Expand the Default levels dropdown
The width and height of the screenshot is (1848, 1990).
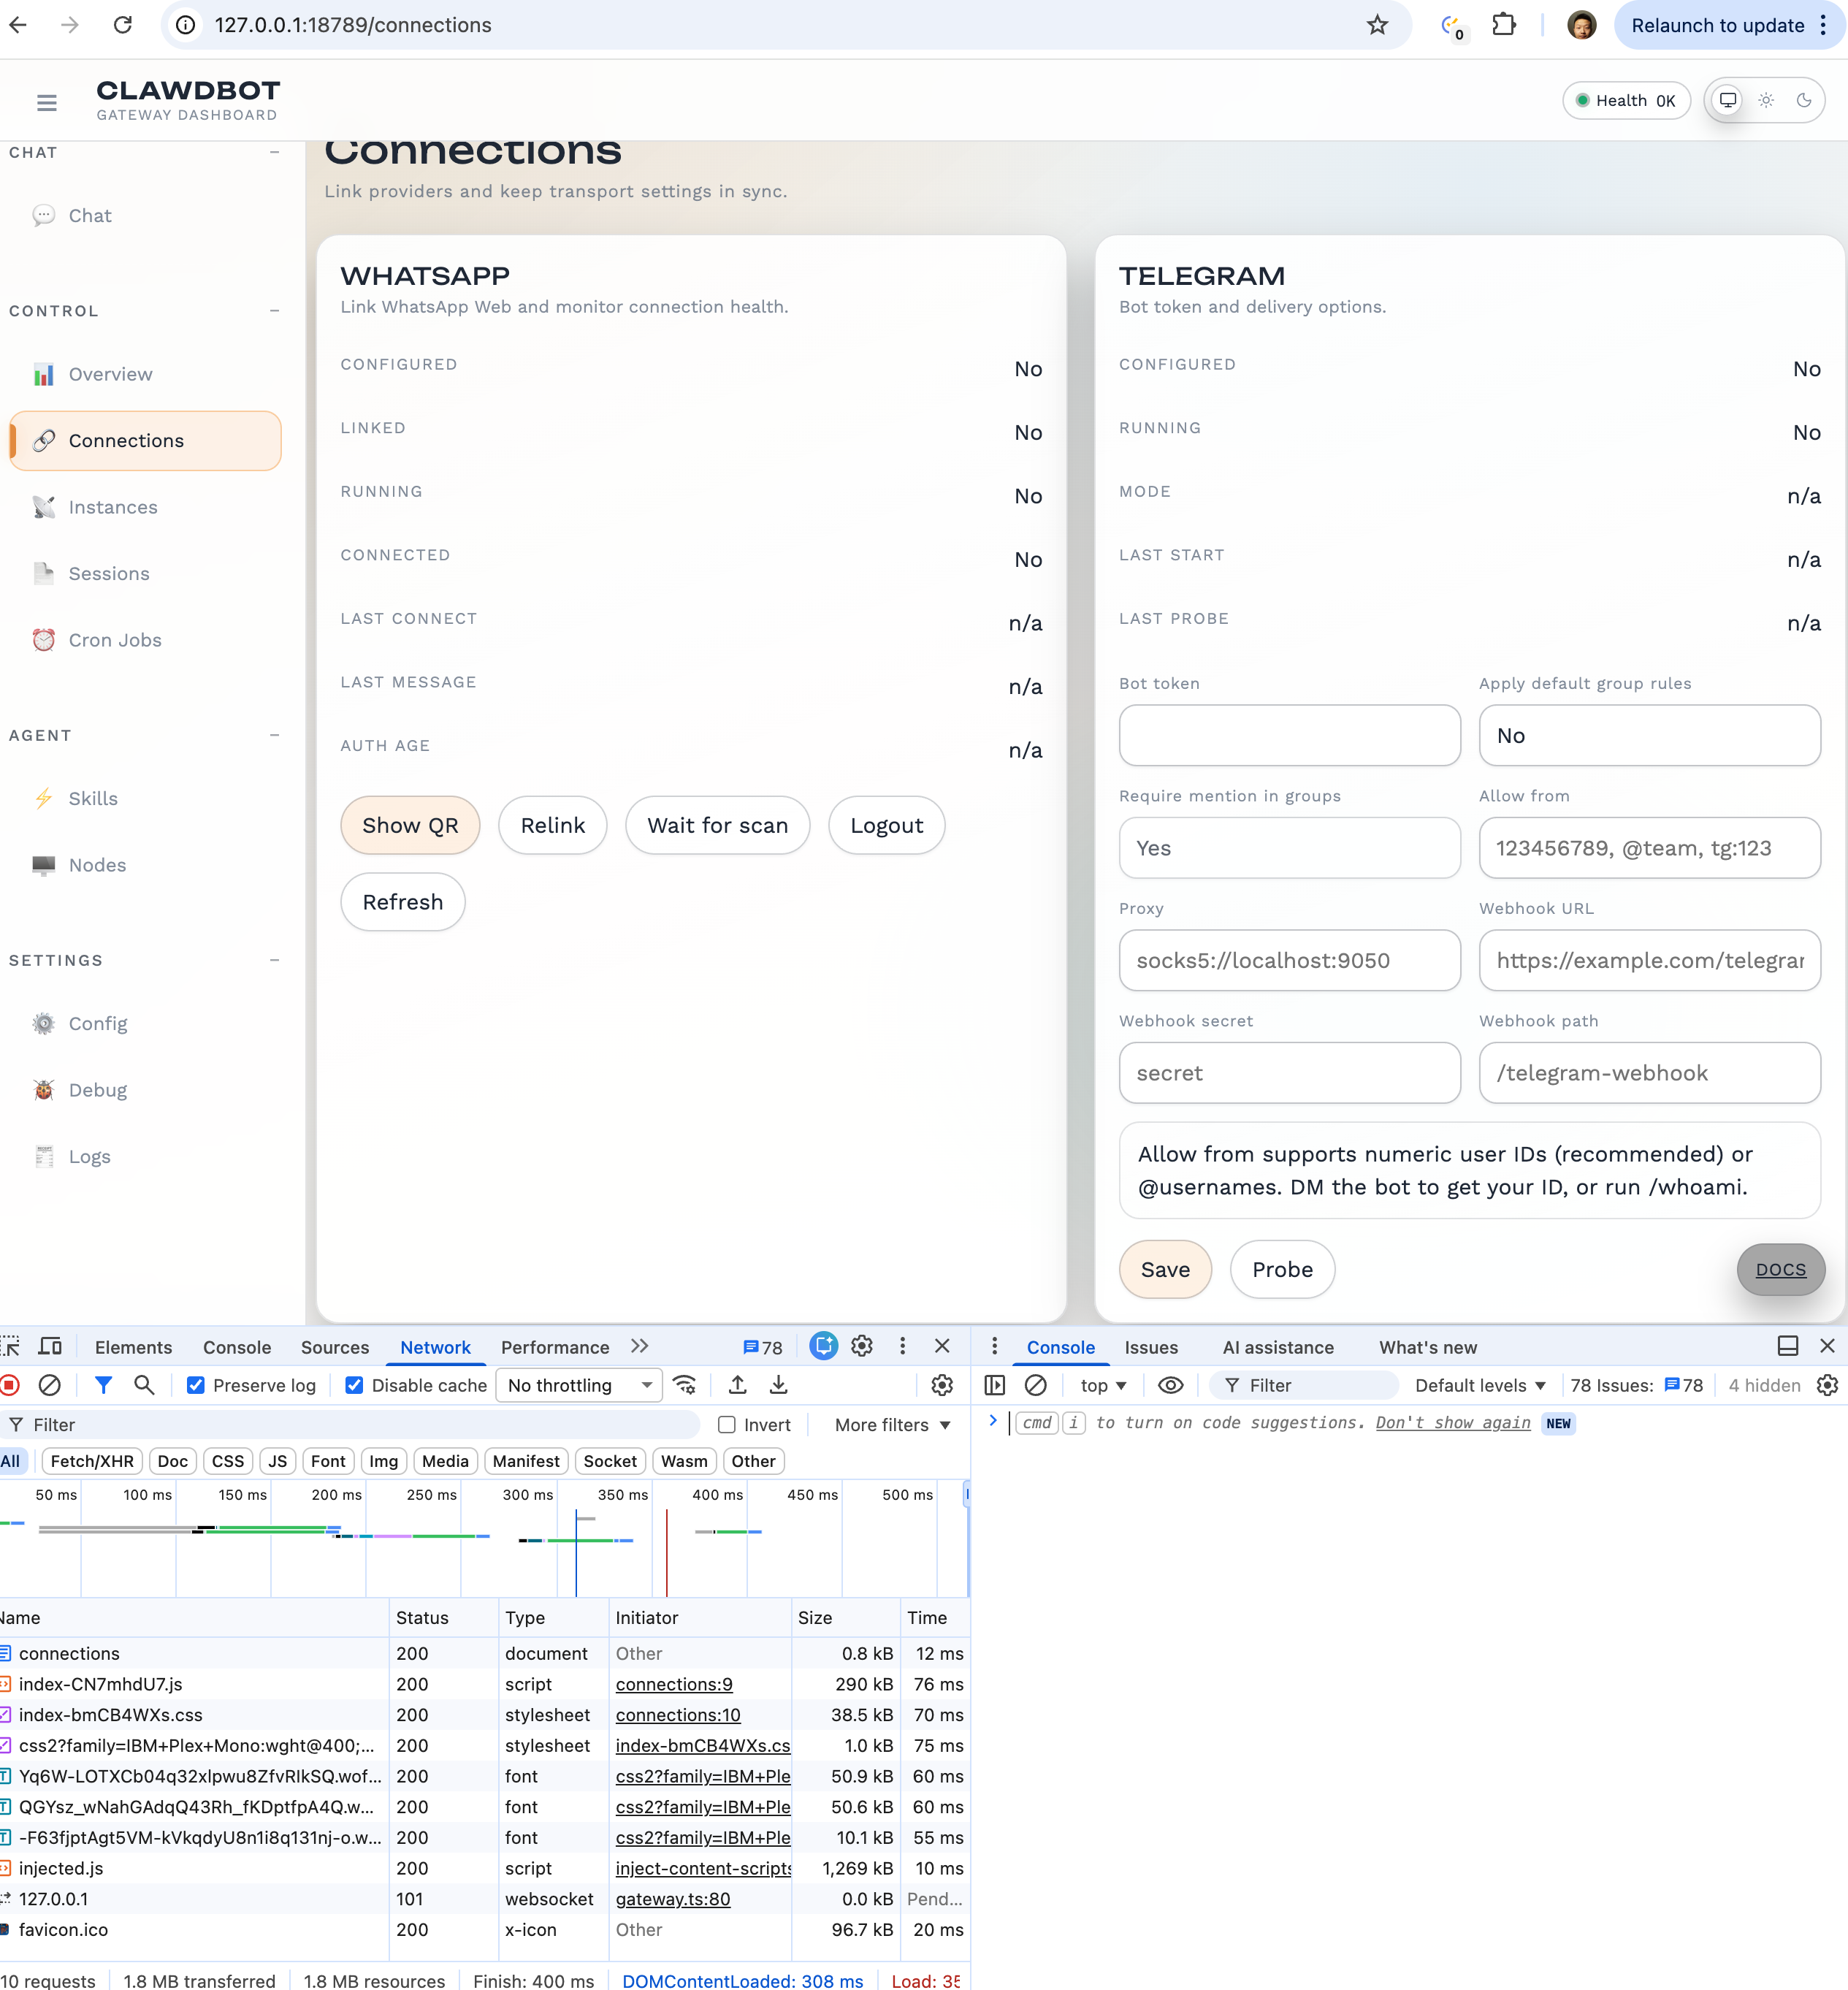[1480, 1385]
